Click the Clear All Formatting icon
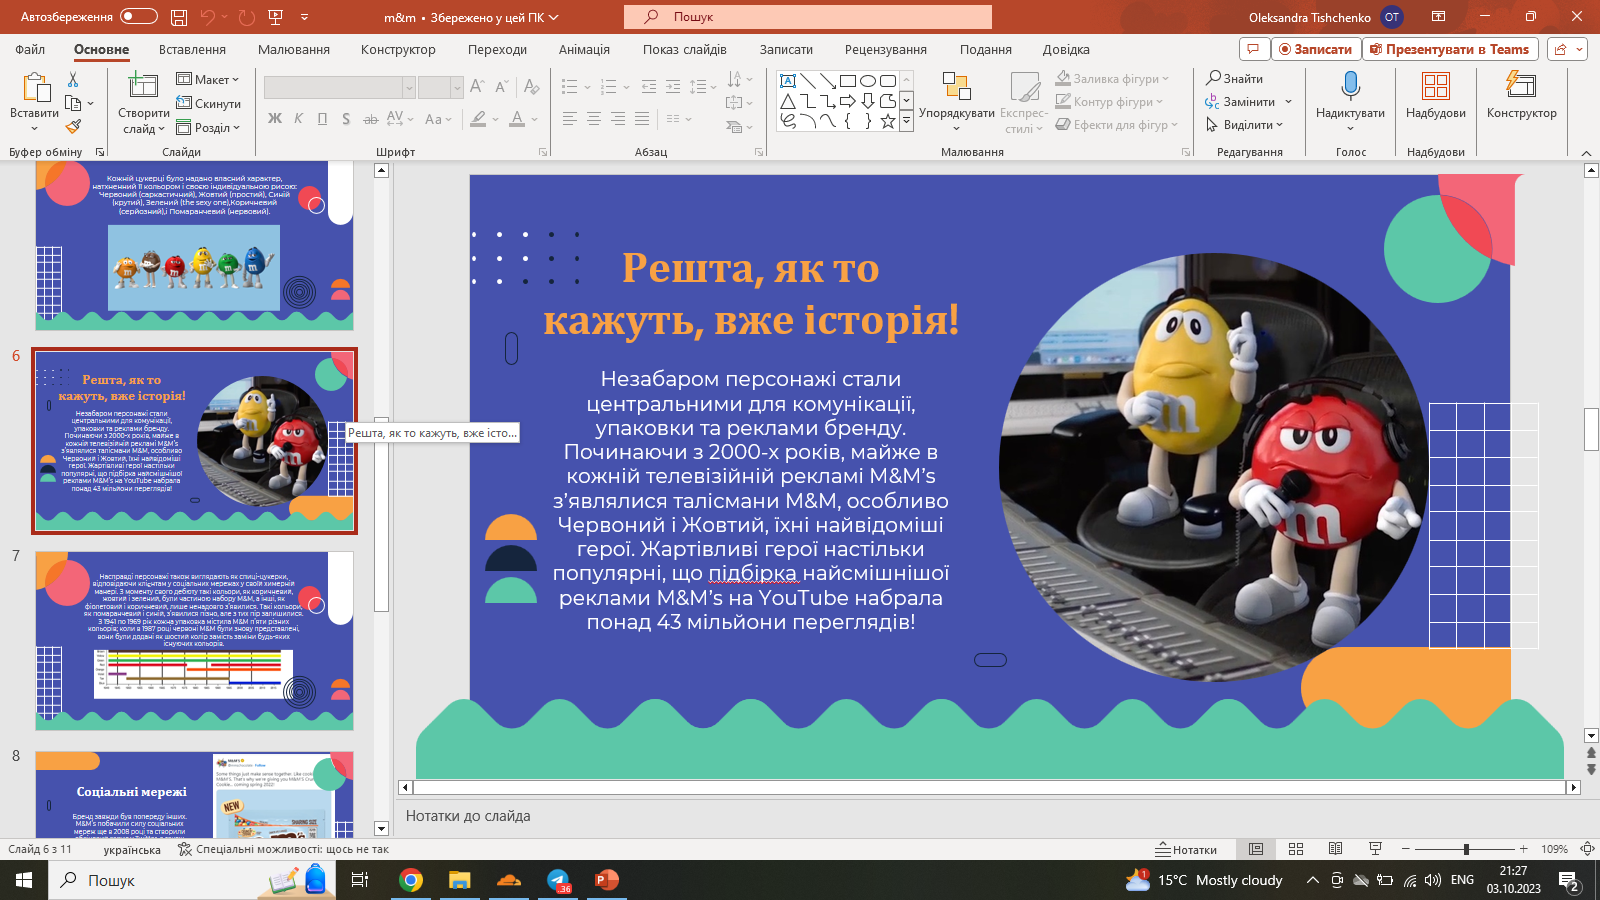The height and width of the screenshot is (900, 1600). point(531,87)
